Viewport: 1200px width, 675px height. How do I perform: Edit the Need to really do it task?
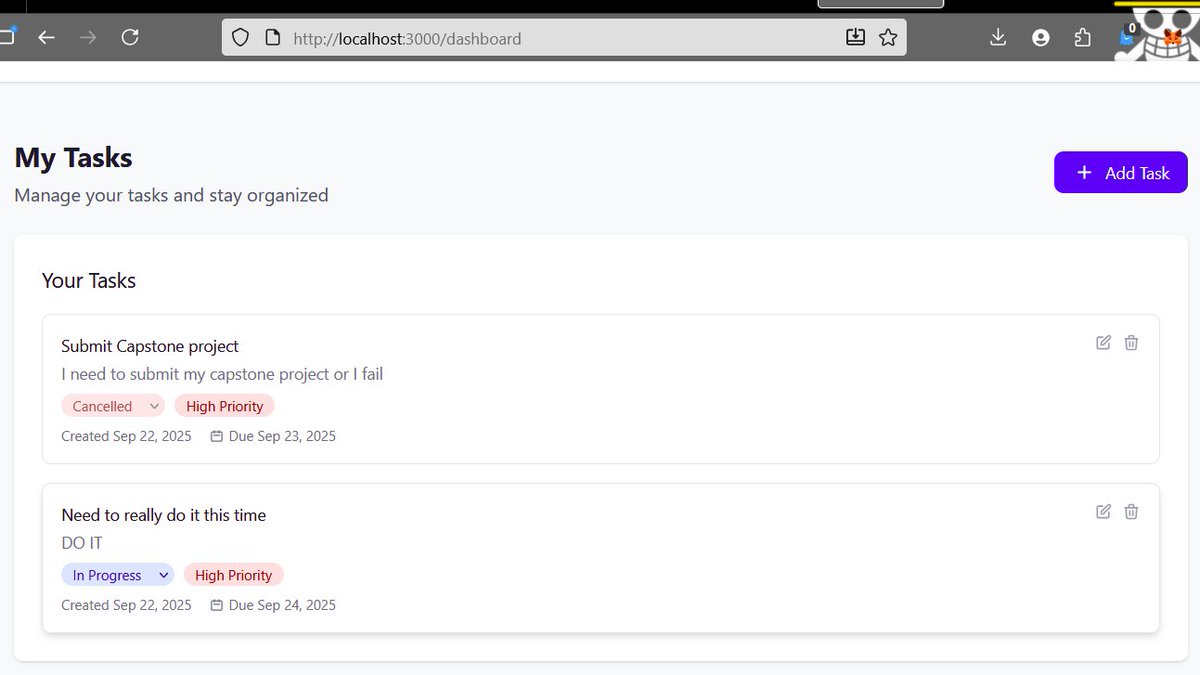tap(1102, 511)
